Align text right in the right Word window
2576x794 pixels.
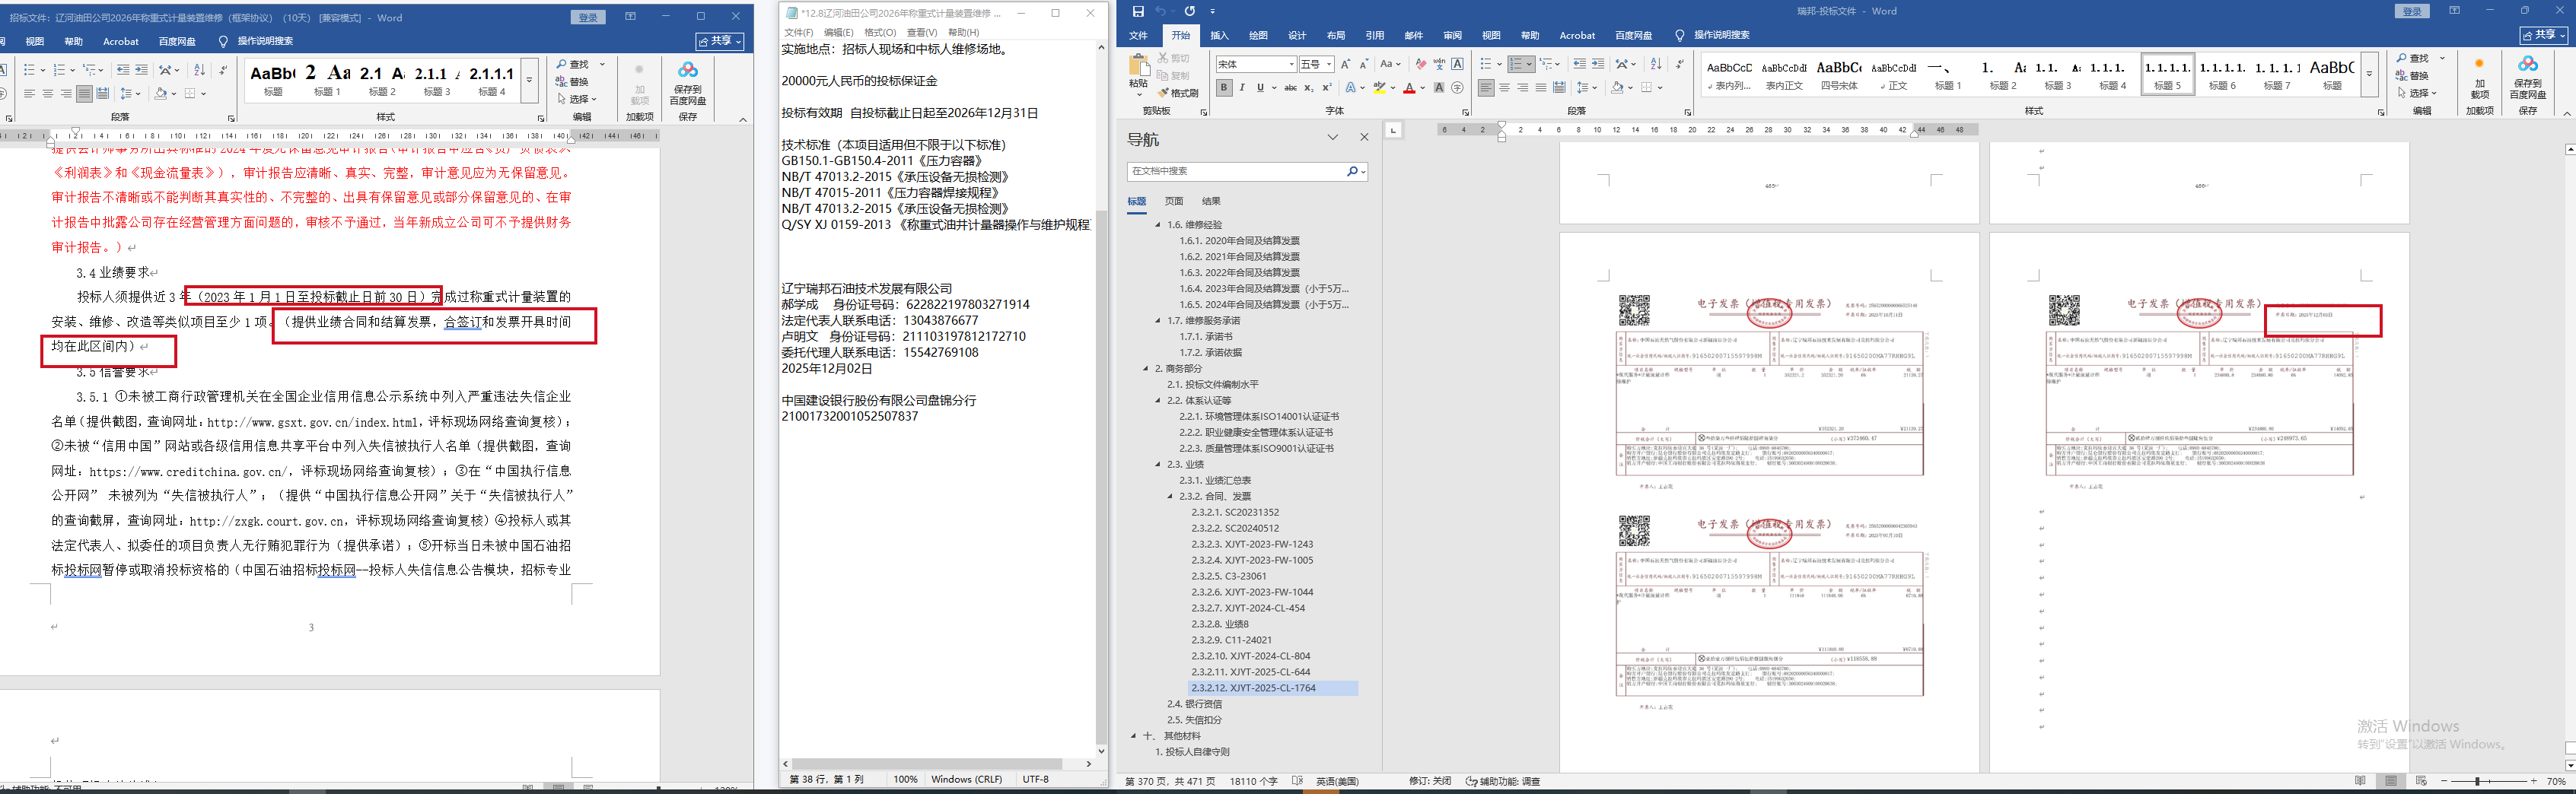tap(1523, 88)
